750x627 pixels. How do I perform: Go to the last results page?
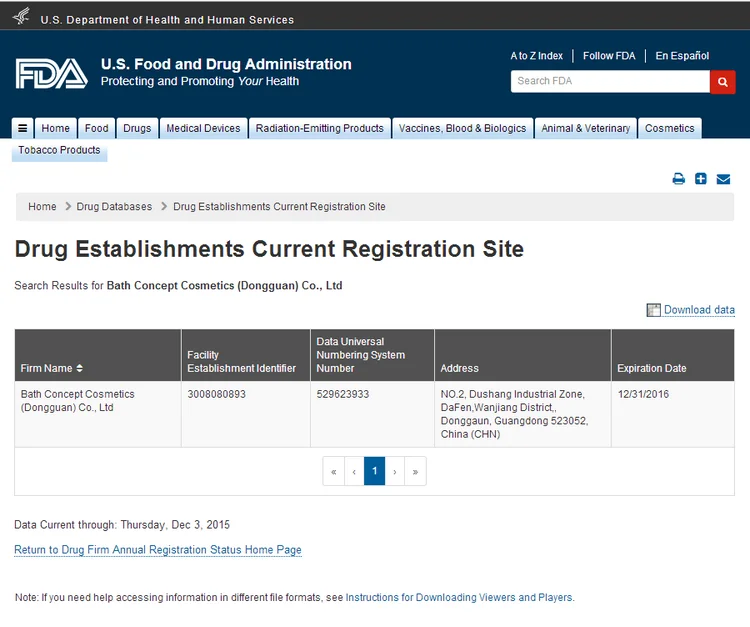[415, 471]
